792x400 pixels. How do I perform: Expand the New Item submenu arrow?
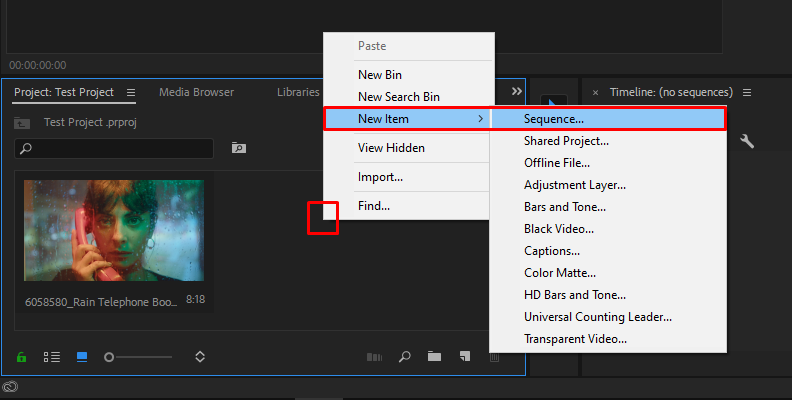tap(480, 119)
